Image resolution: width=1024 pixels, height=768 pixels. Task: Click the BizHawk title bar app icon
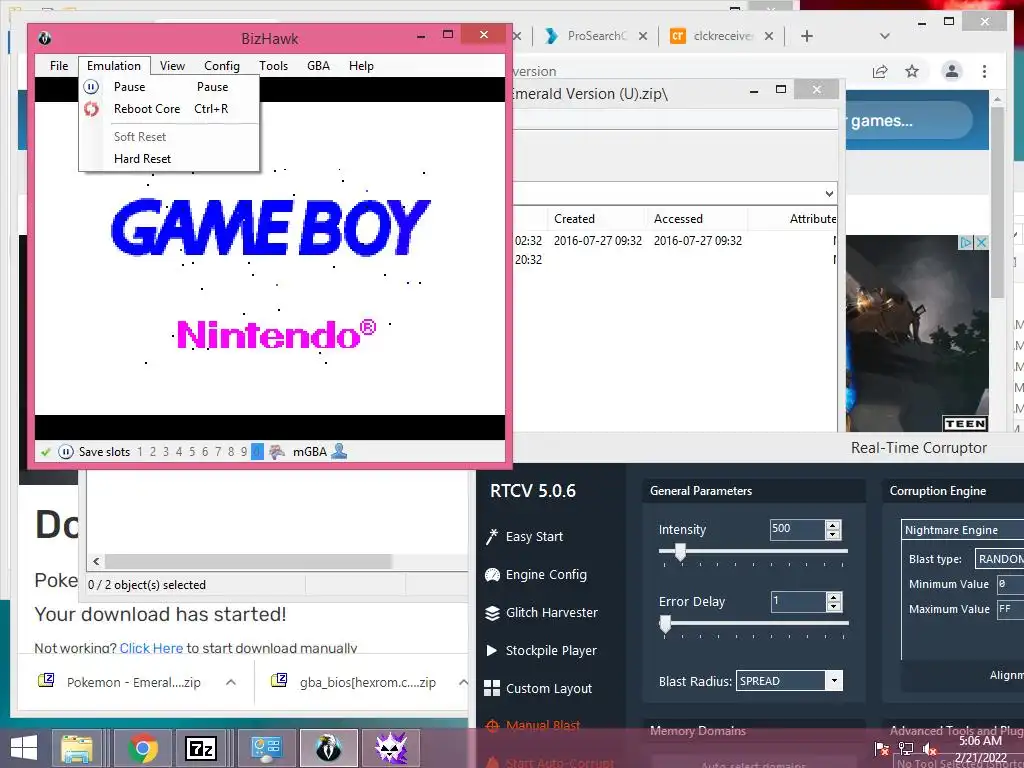(x=44, y=38)
